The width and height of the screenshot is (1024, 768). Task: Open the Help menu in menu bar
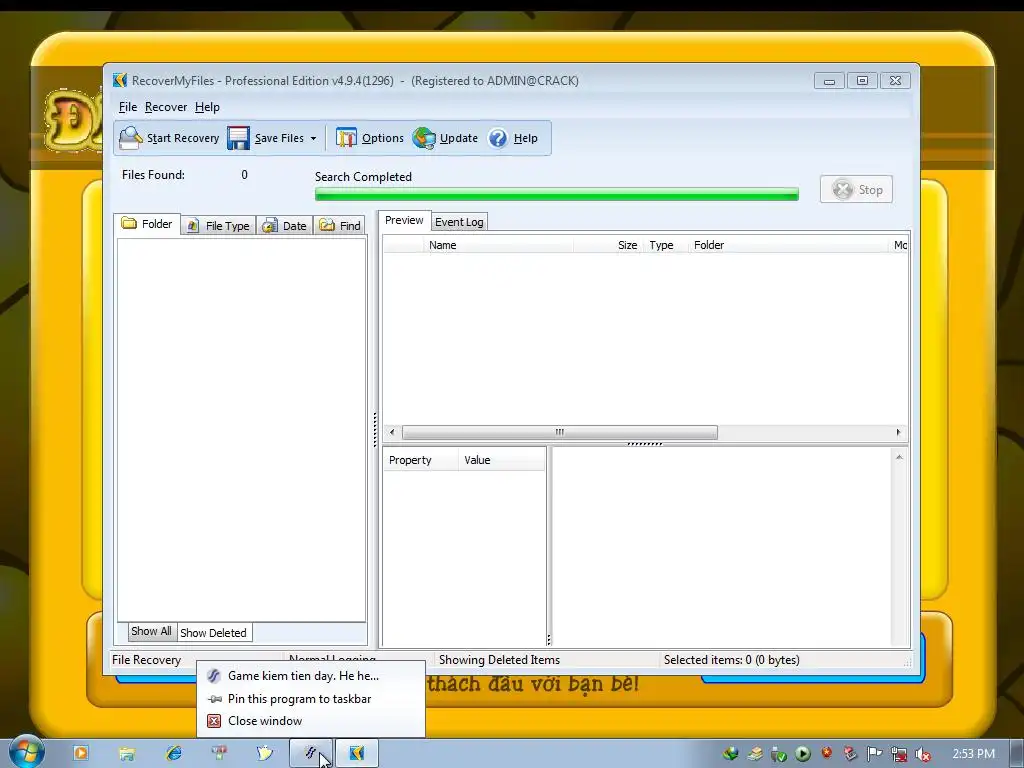(207, 107)
